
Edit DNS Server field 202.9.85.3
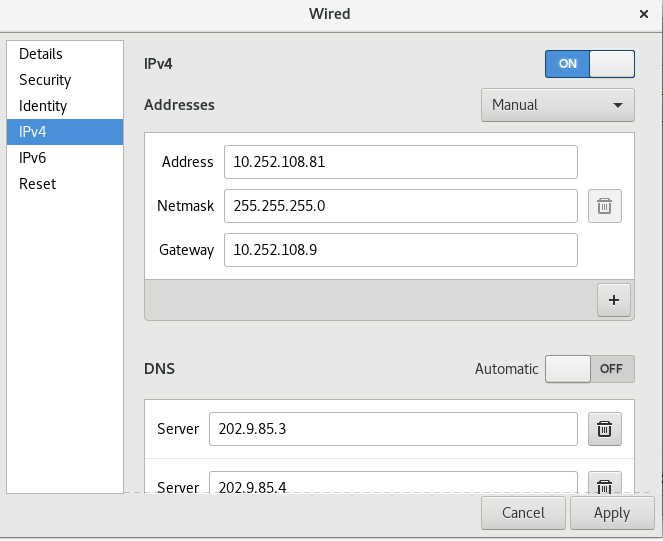(x=393, y=429)
